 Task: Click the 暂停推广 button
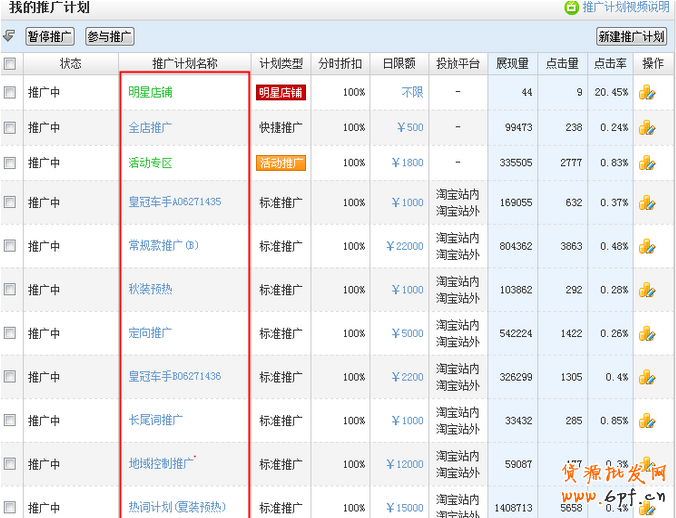point(50,37)
